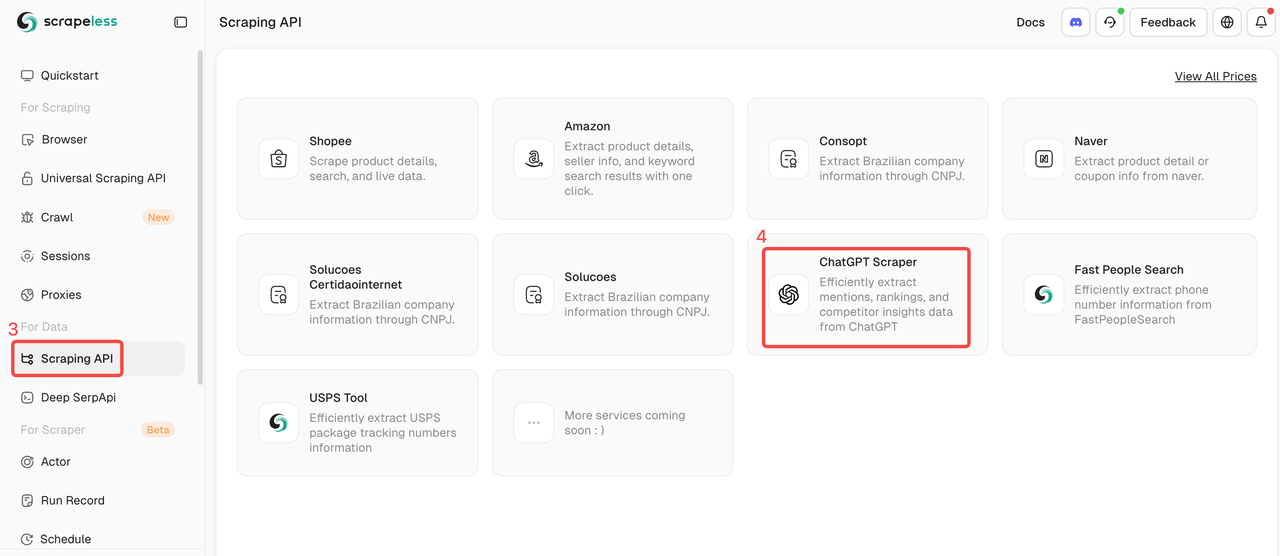Screen dimensions: 1280x556
Task: Click the Solucoes card icon
Action: [x=534, y=295]
